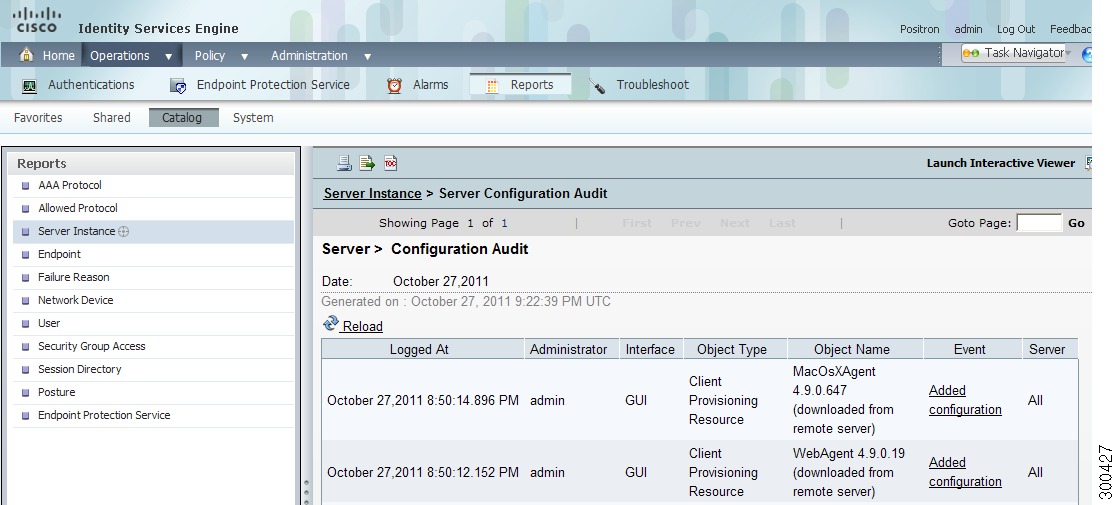Click the Logged At column header

click(x=423, y=349)
